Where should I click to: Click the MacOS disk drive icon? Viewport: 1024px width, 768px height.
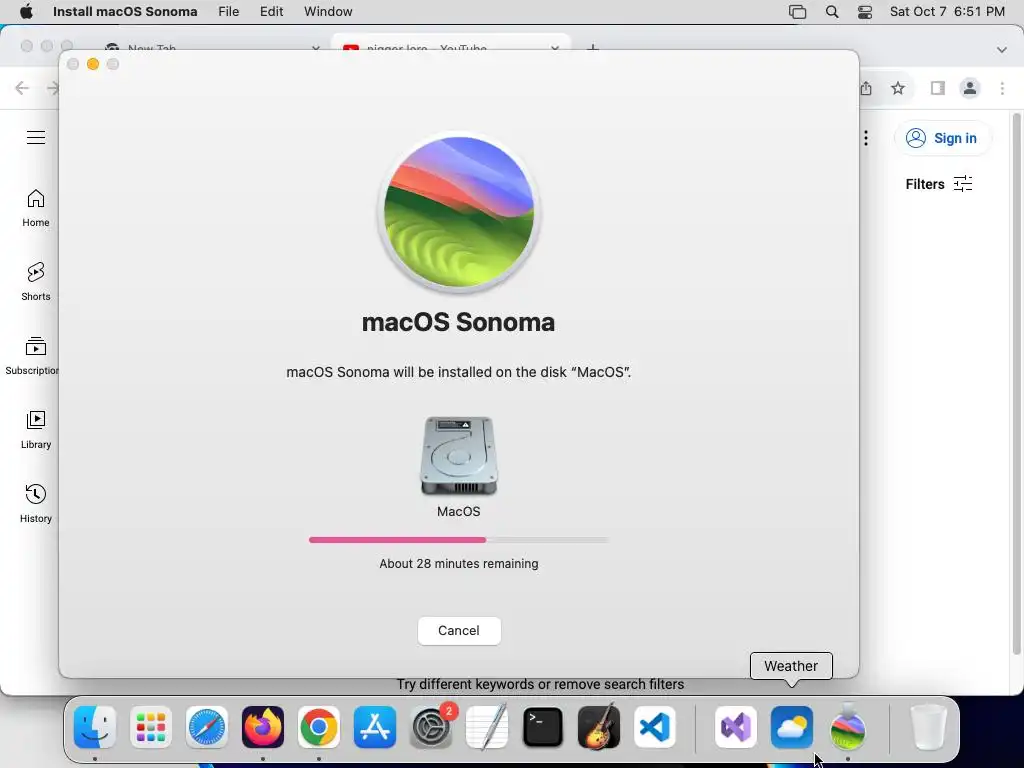pyautogui.click(x=458, y=456)
